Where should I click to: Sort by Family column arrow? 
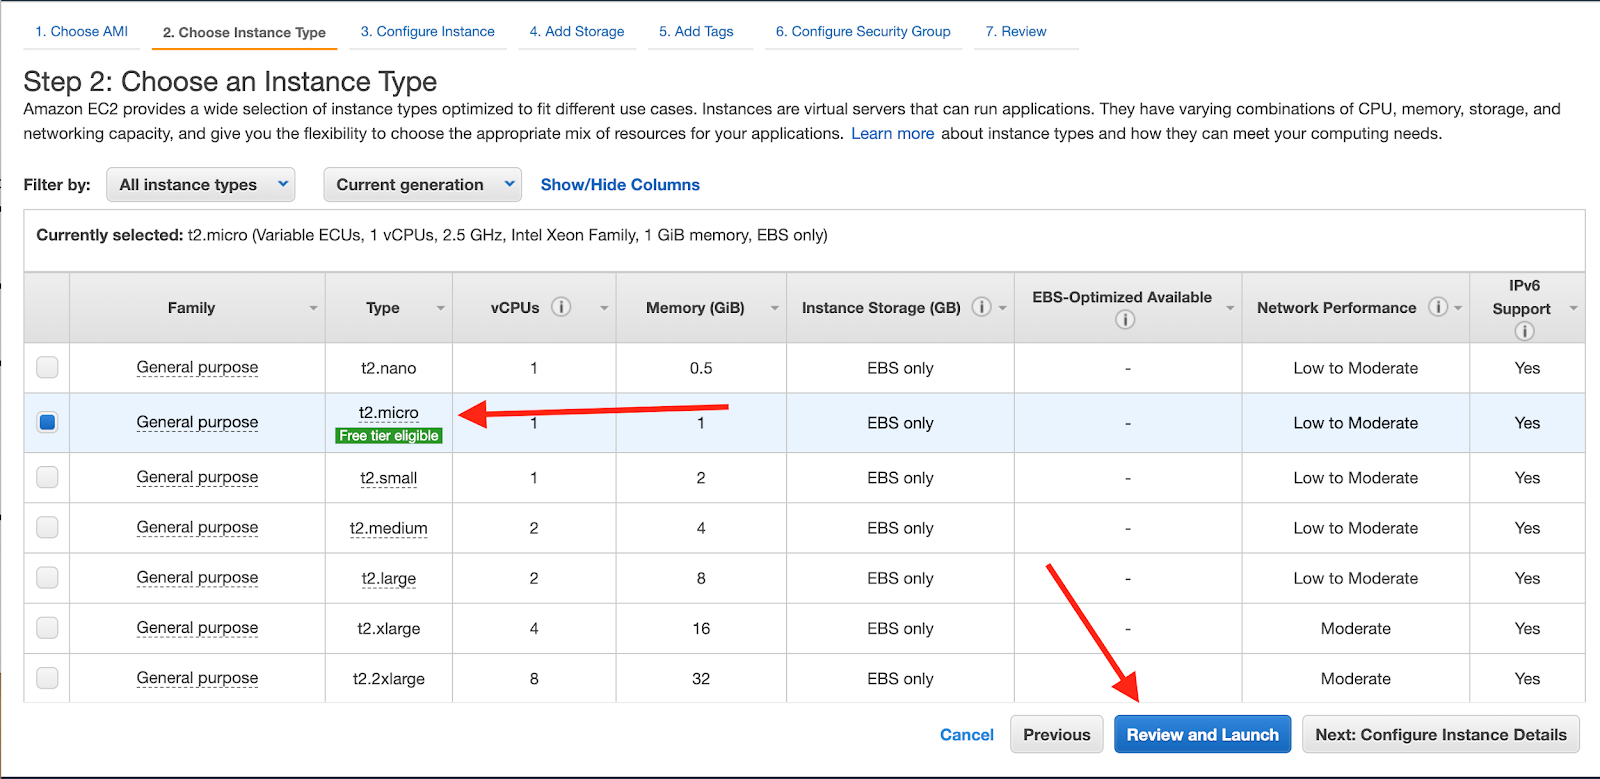click(x=313, y=308)
